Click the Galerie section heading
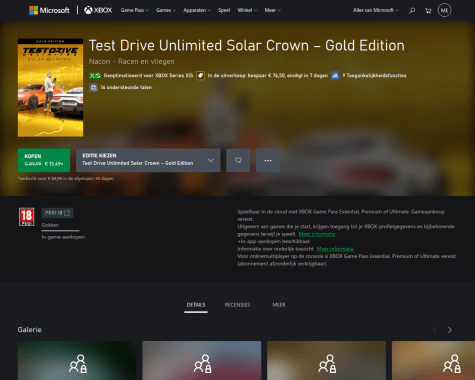 pyautogui.click(x=30, y=330)
